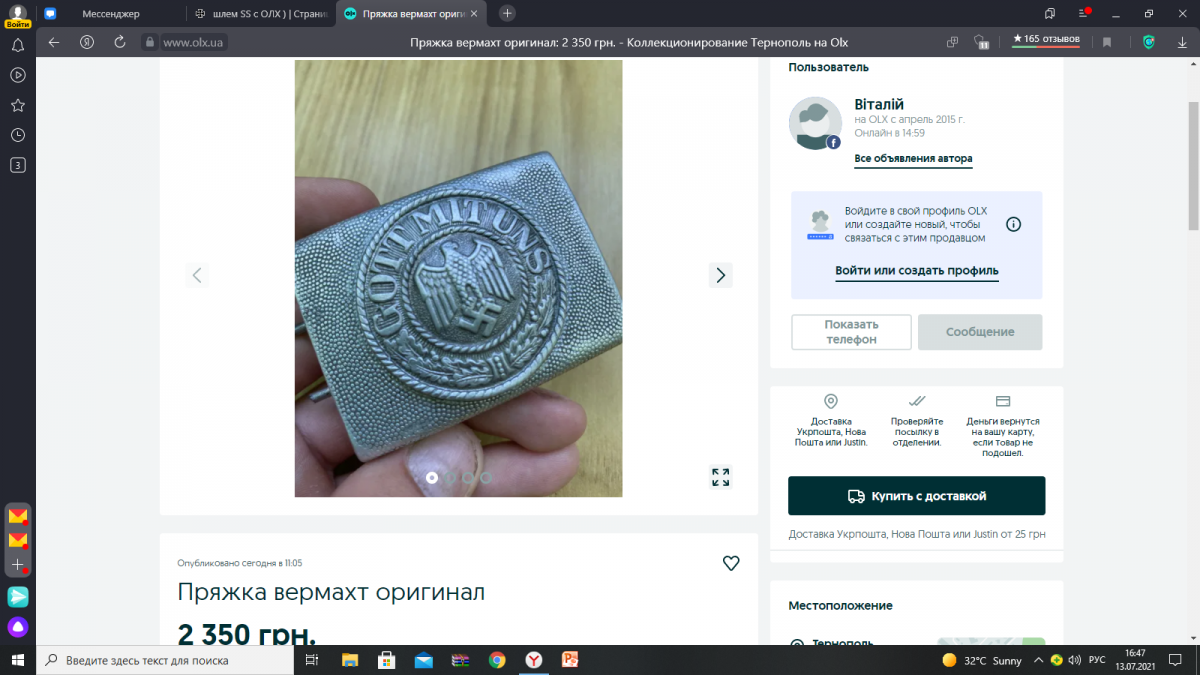
Task: Select the second gallery dot indicator
Action: [450, 478]
